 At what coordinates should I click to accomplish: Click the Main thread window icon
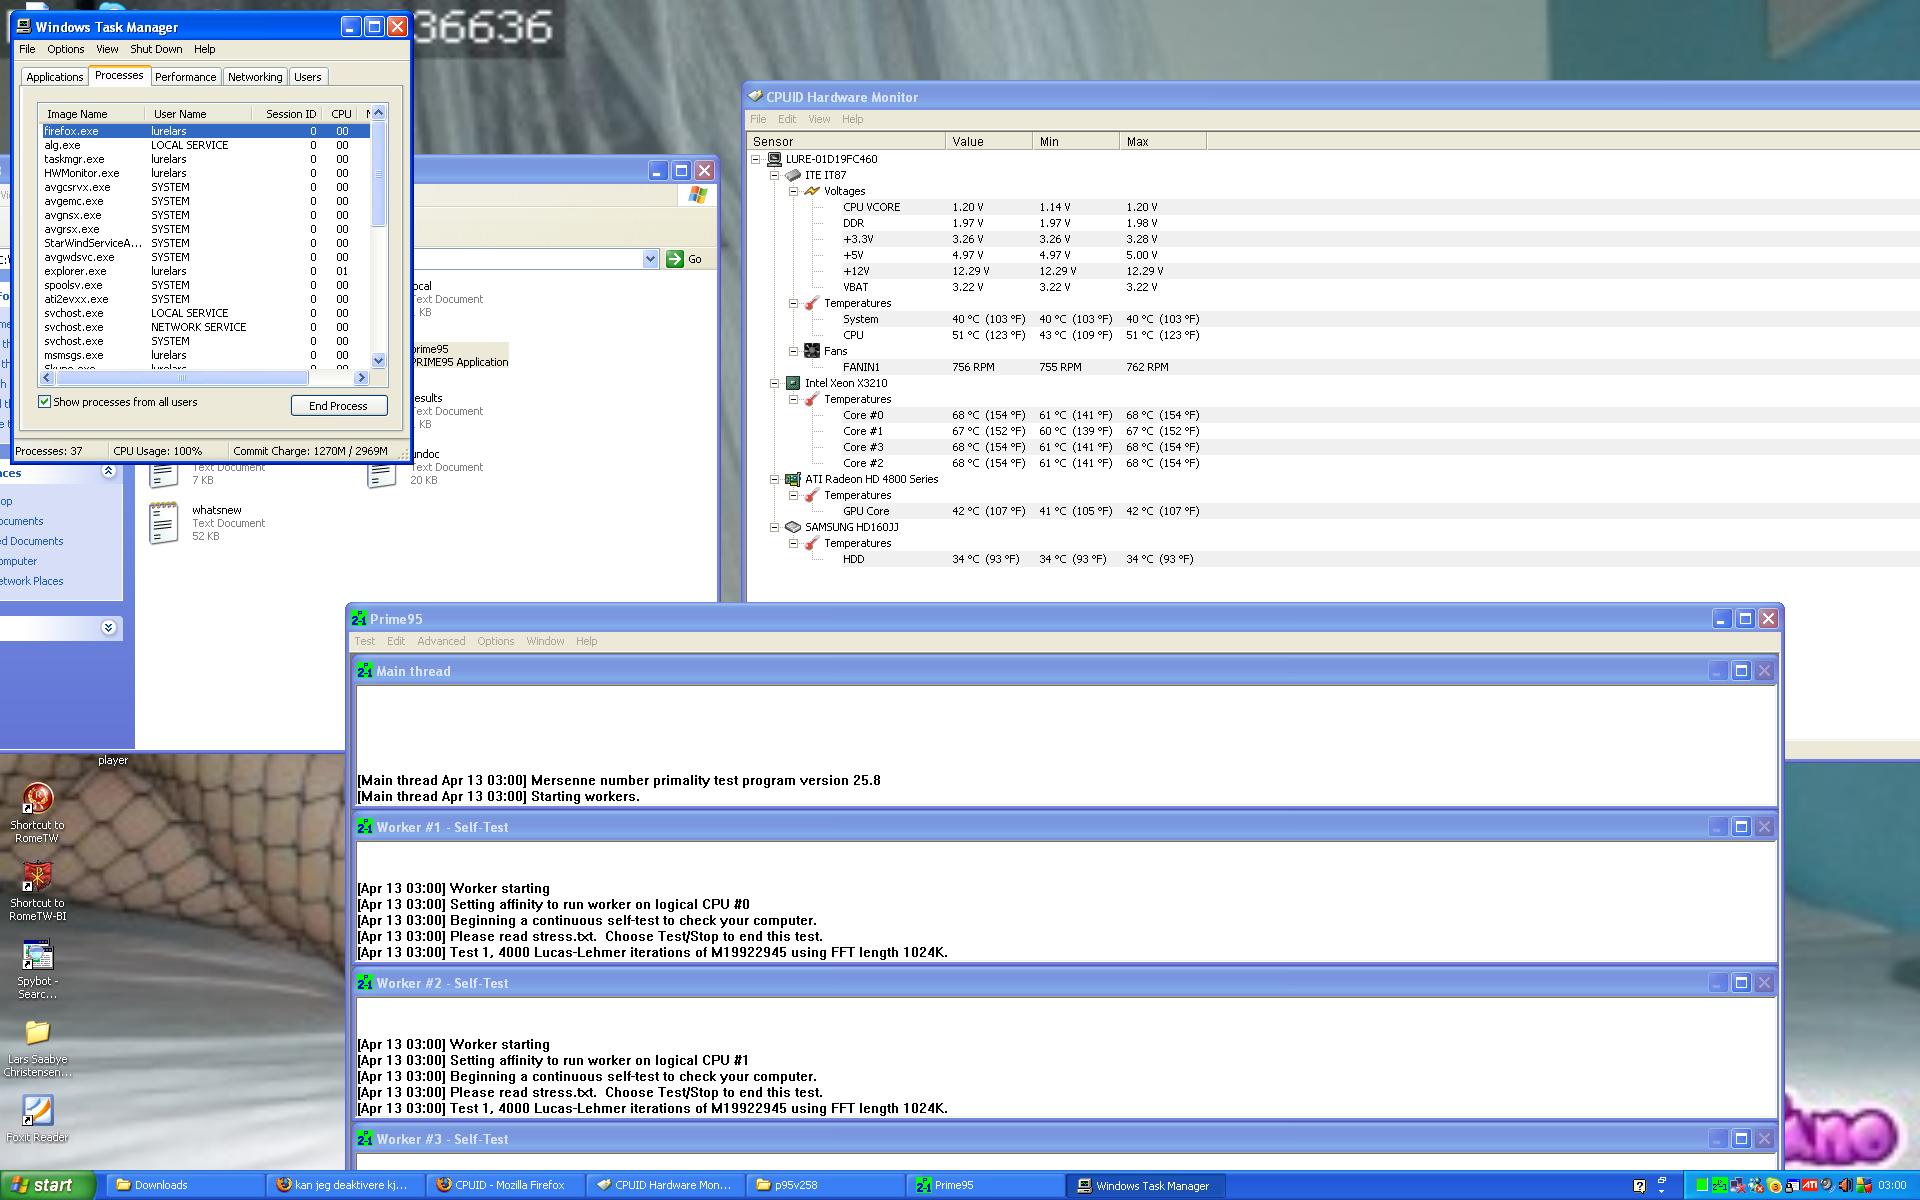click(365, 671)
